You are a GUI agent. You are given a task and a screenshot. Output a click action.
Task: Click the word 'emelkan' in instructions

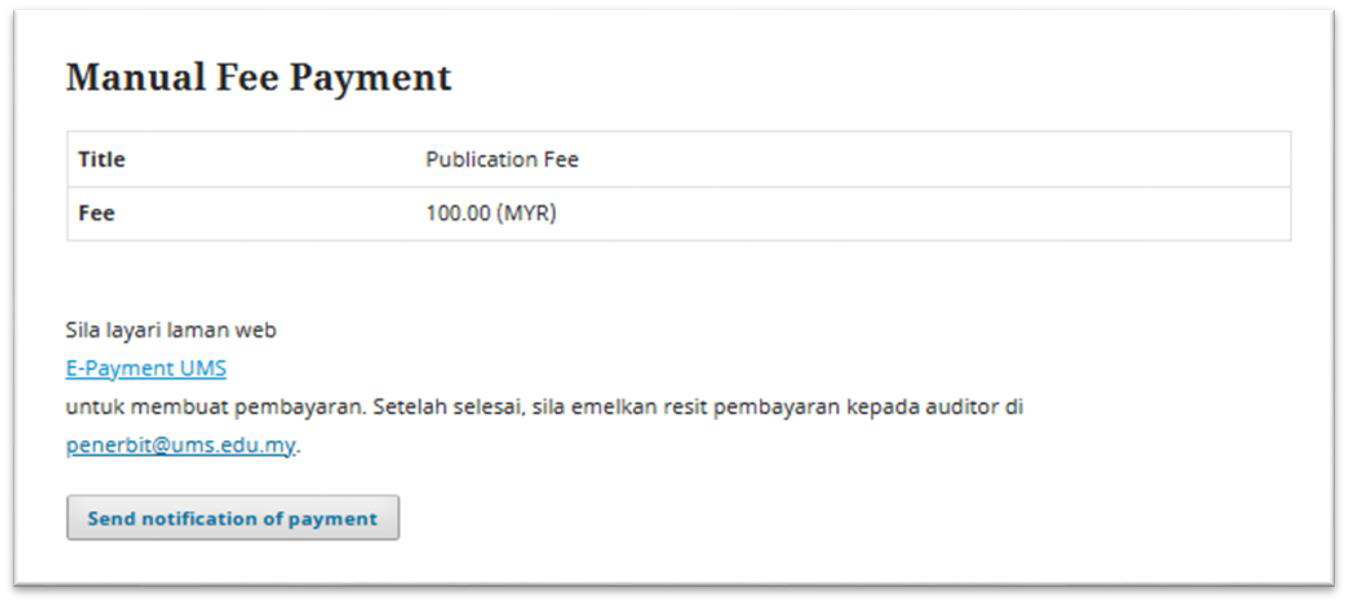pos(610,407)
